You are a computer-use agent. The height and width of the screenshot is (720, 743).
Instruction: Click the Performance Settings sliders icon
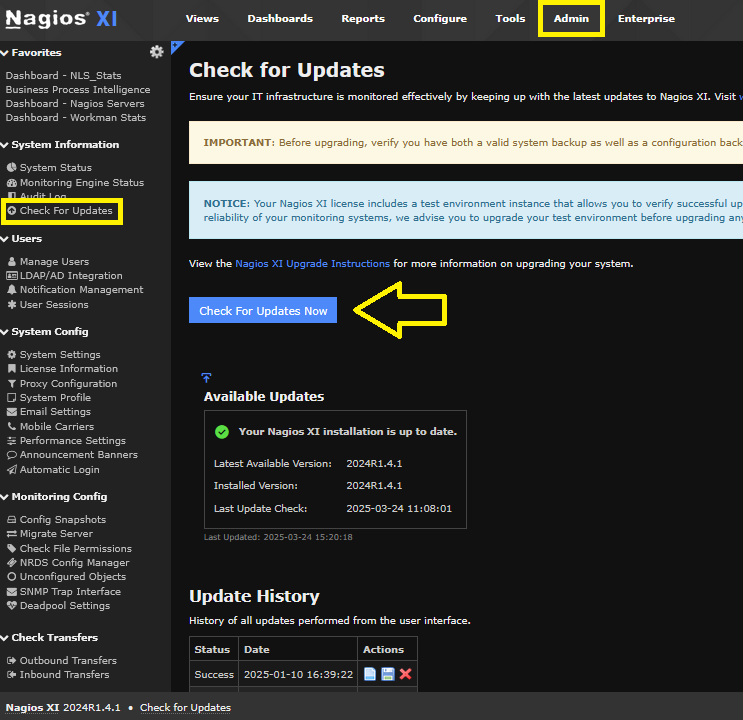click(x=12, y=441)
